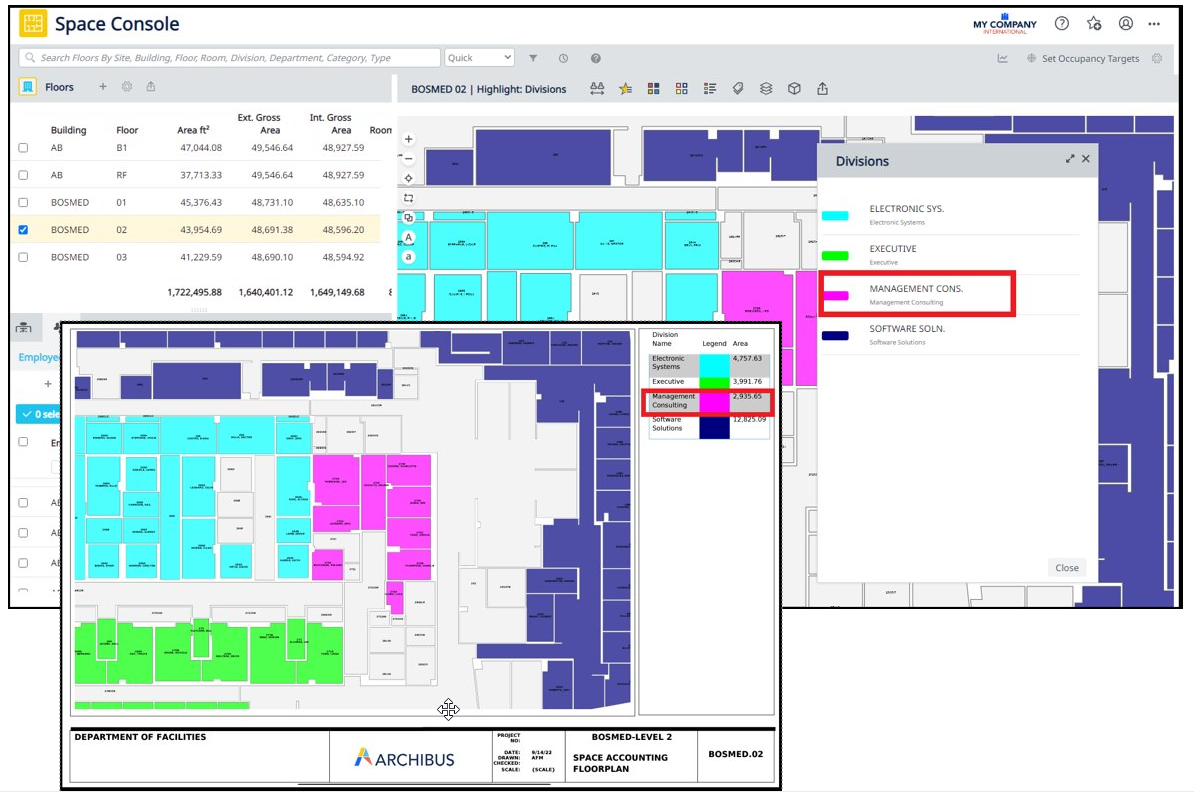Open the three-dot more options menu

[1155, 24]
